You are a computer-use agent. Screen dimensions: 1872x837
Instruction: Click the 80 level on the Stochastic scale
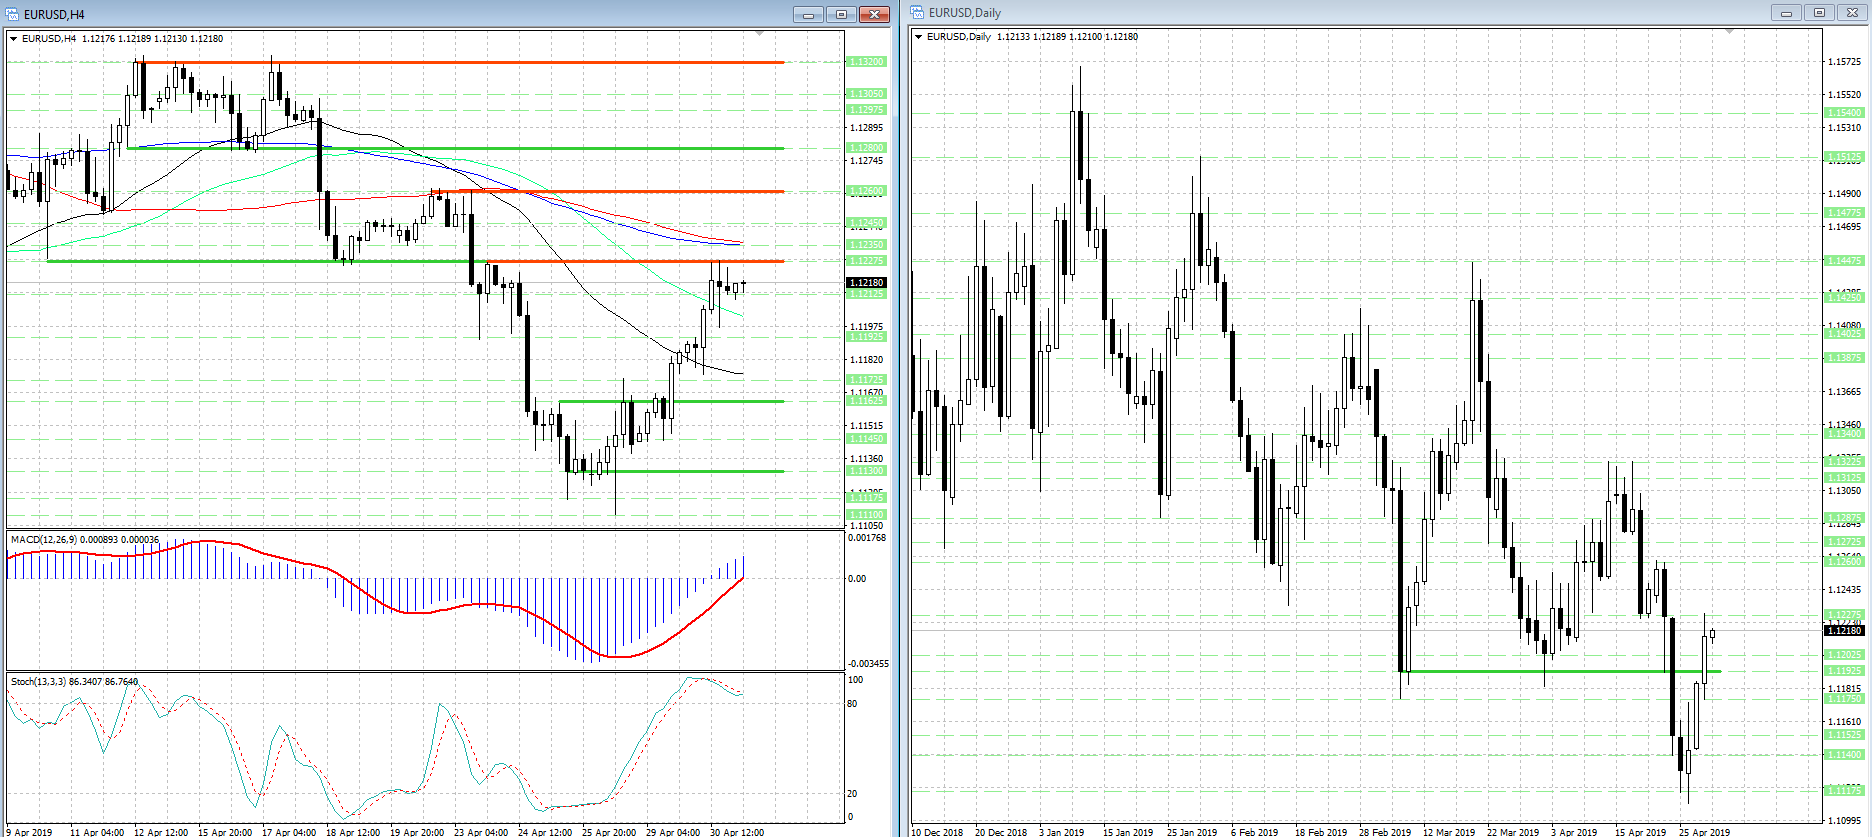852,704
